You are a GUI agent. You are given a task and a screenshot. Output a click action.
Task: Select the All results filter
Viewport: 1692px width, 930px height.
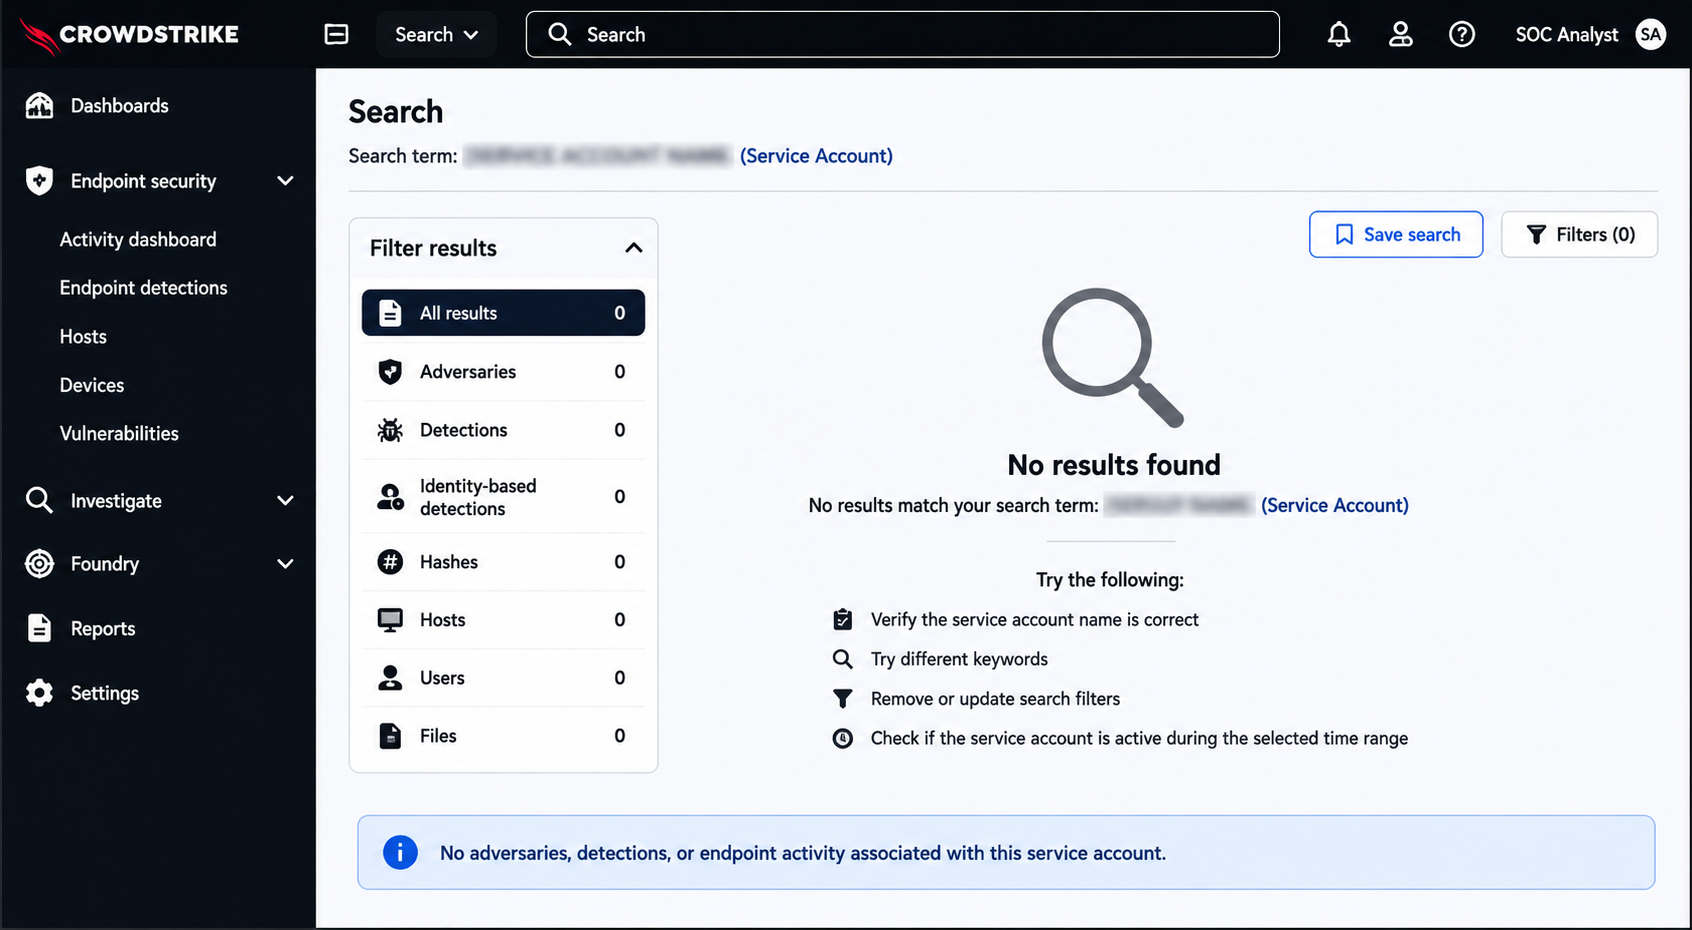(x=503, y=313)
